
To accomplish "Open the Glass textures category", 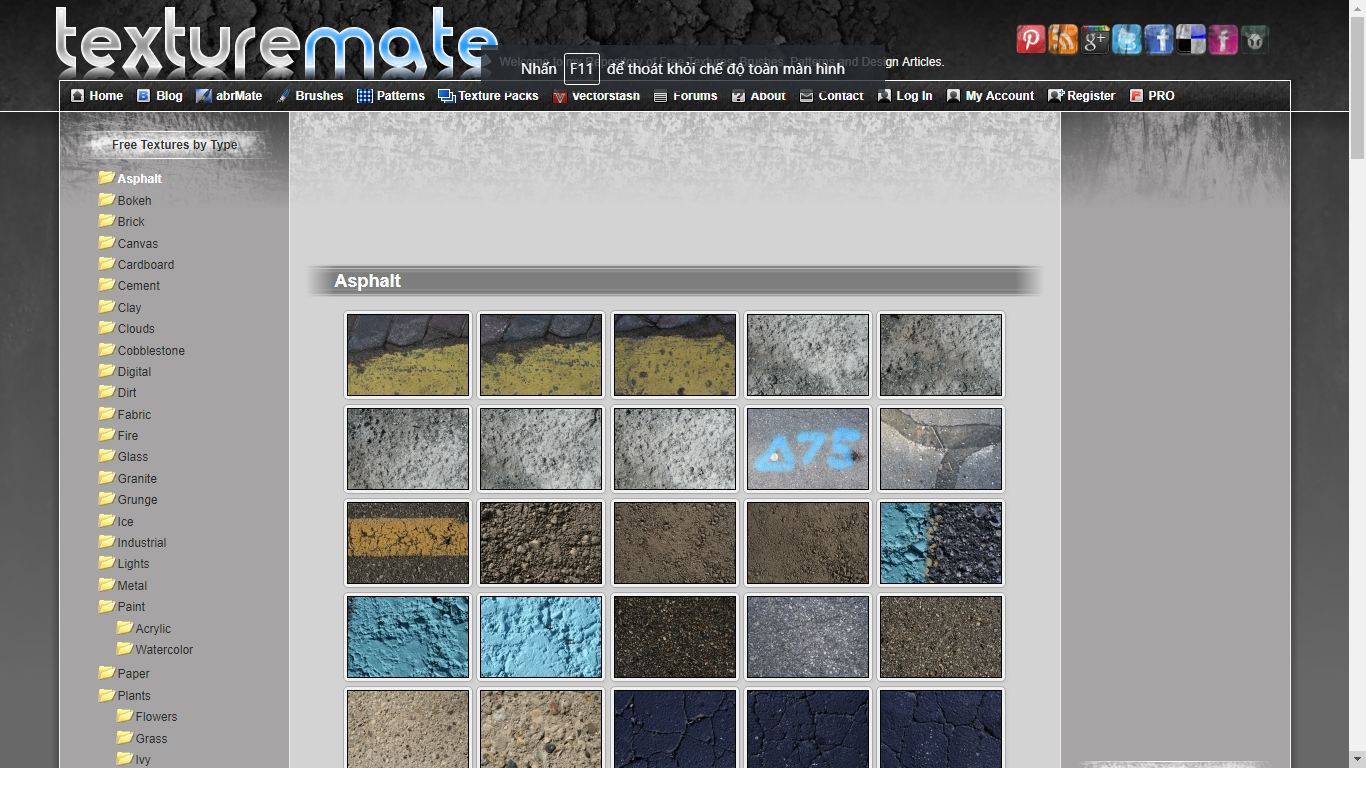I will (133, 457).
